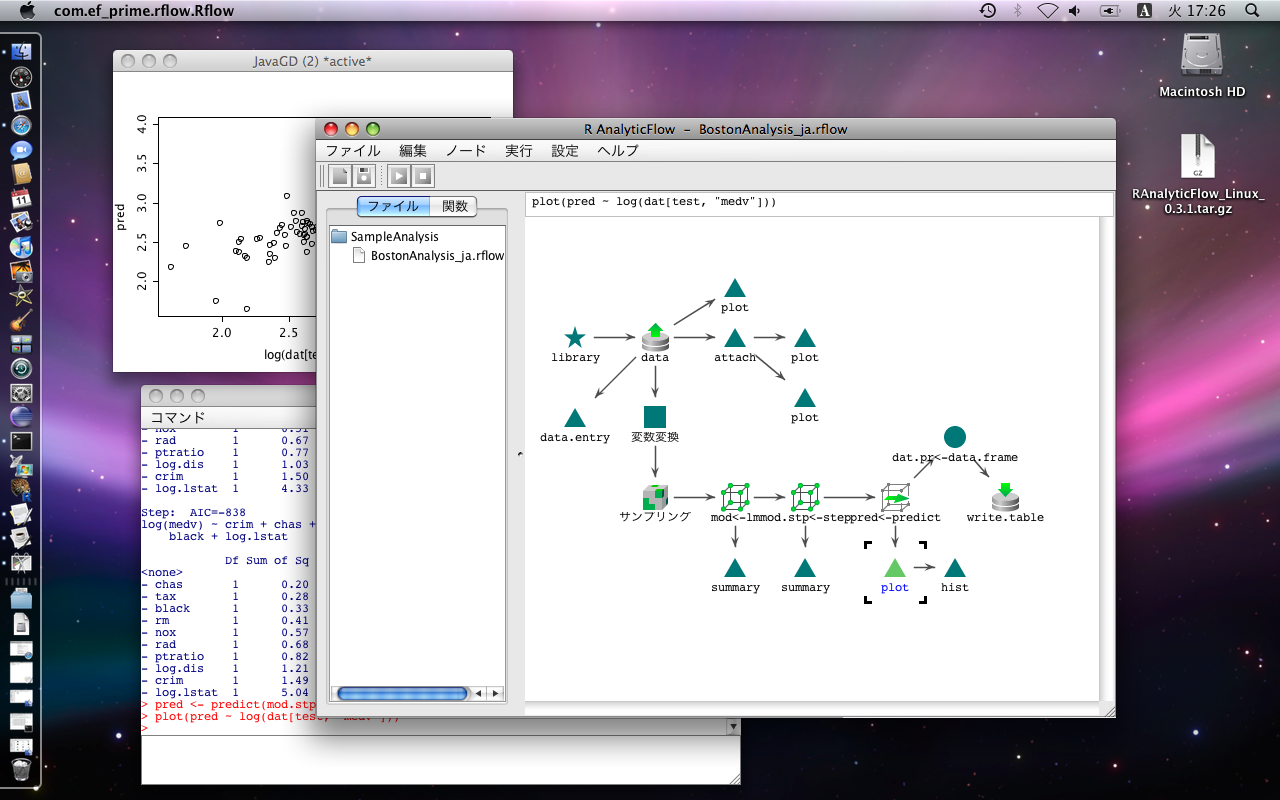Click the input source A icon

1145,10
